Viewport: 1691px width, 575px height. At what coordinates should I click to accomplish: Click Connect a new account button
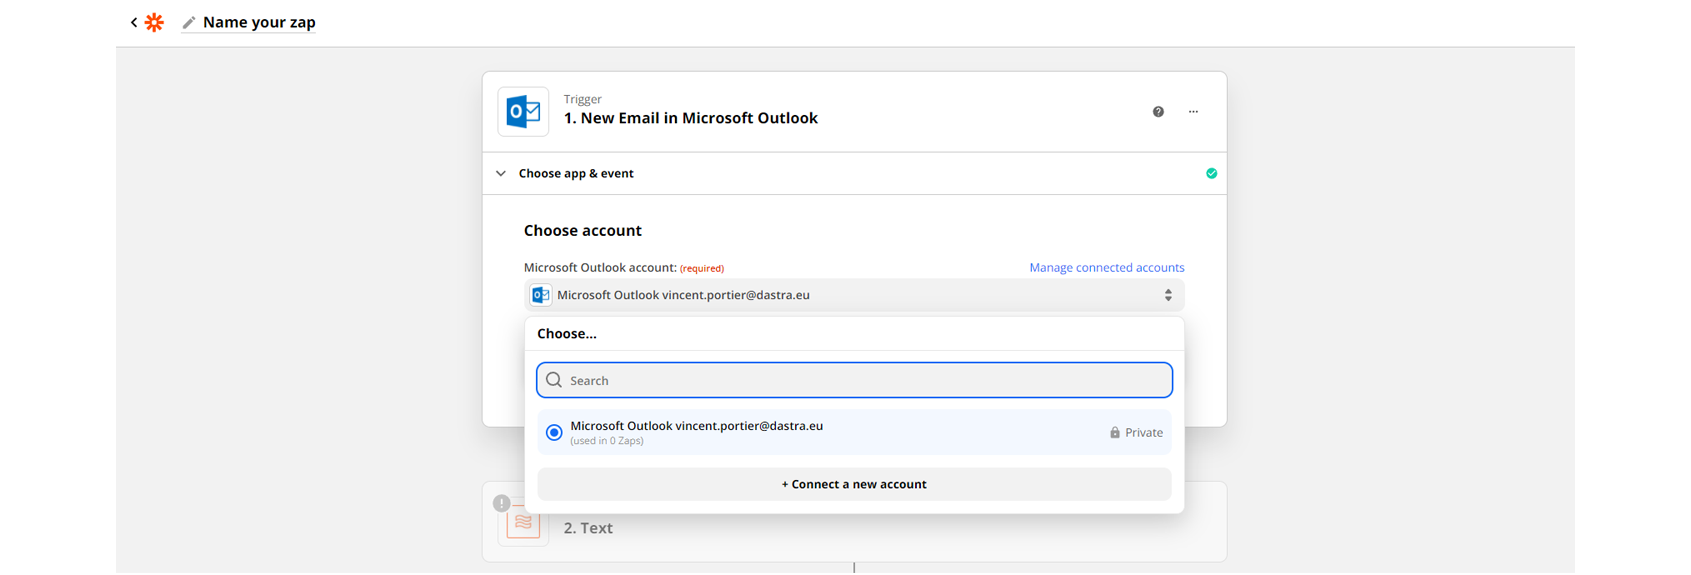coord(854,484)
